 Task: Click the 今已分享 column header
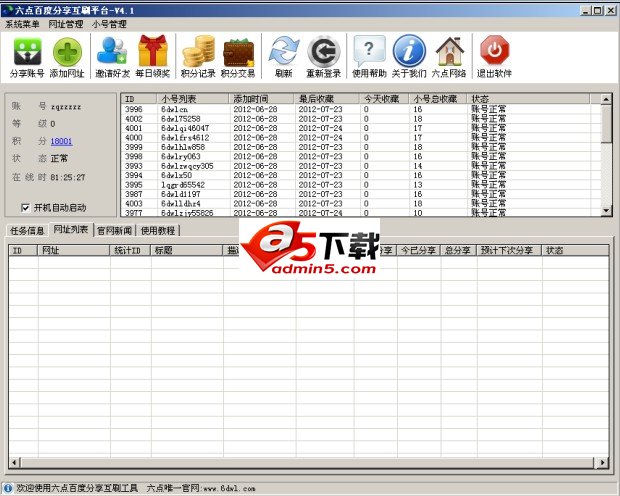[x=419, y=250]
